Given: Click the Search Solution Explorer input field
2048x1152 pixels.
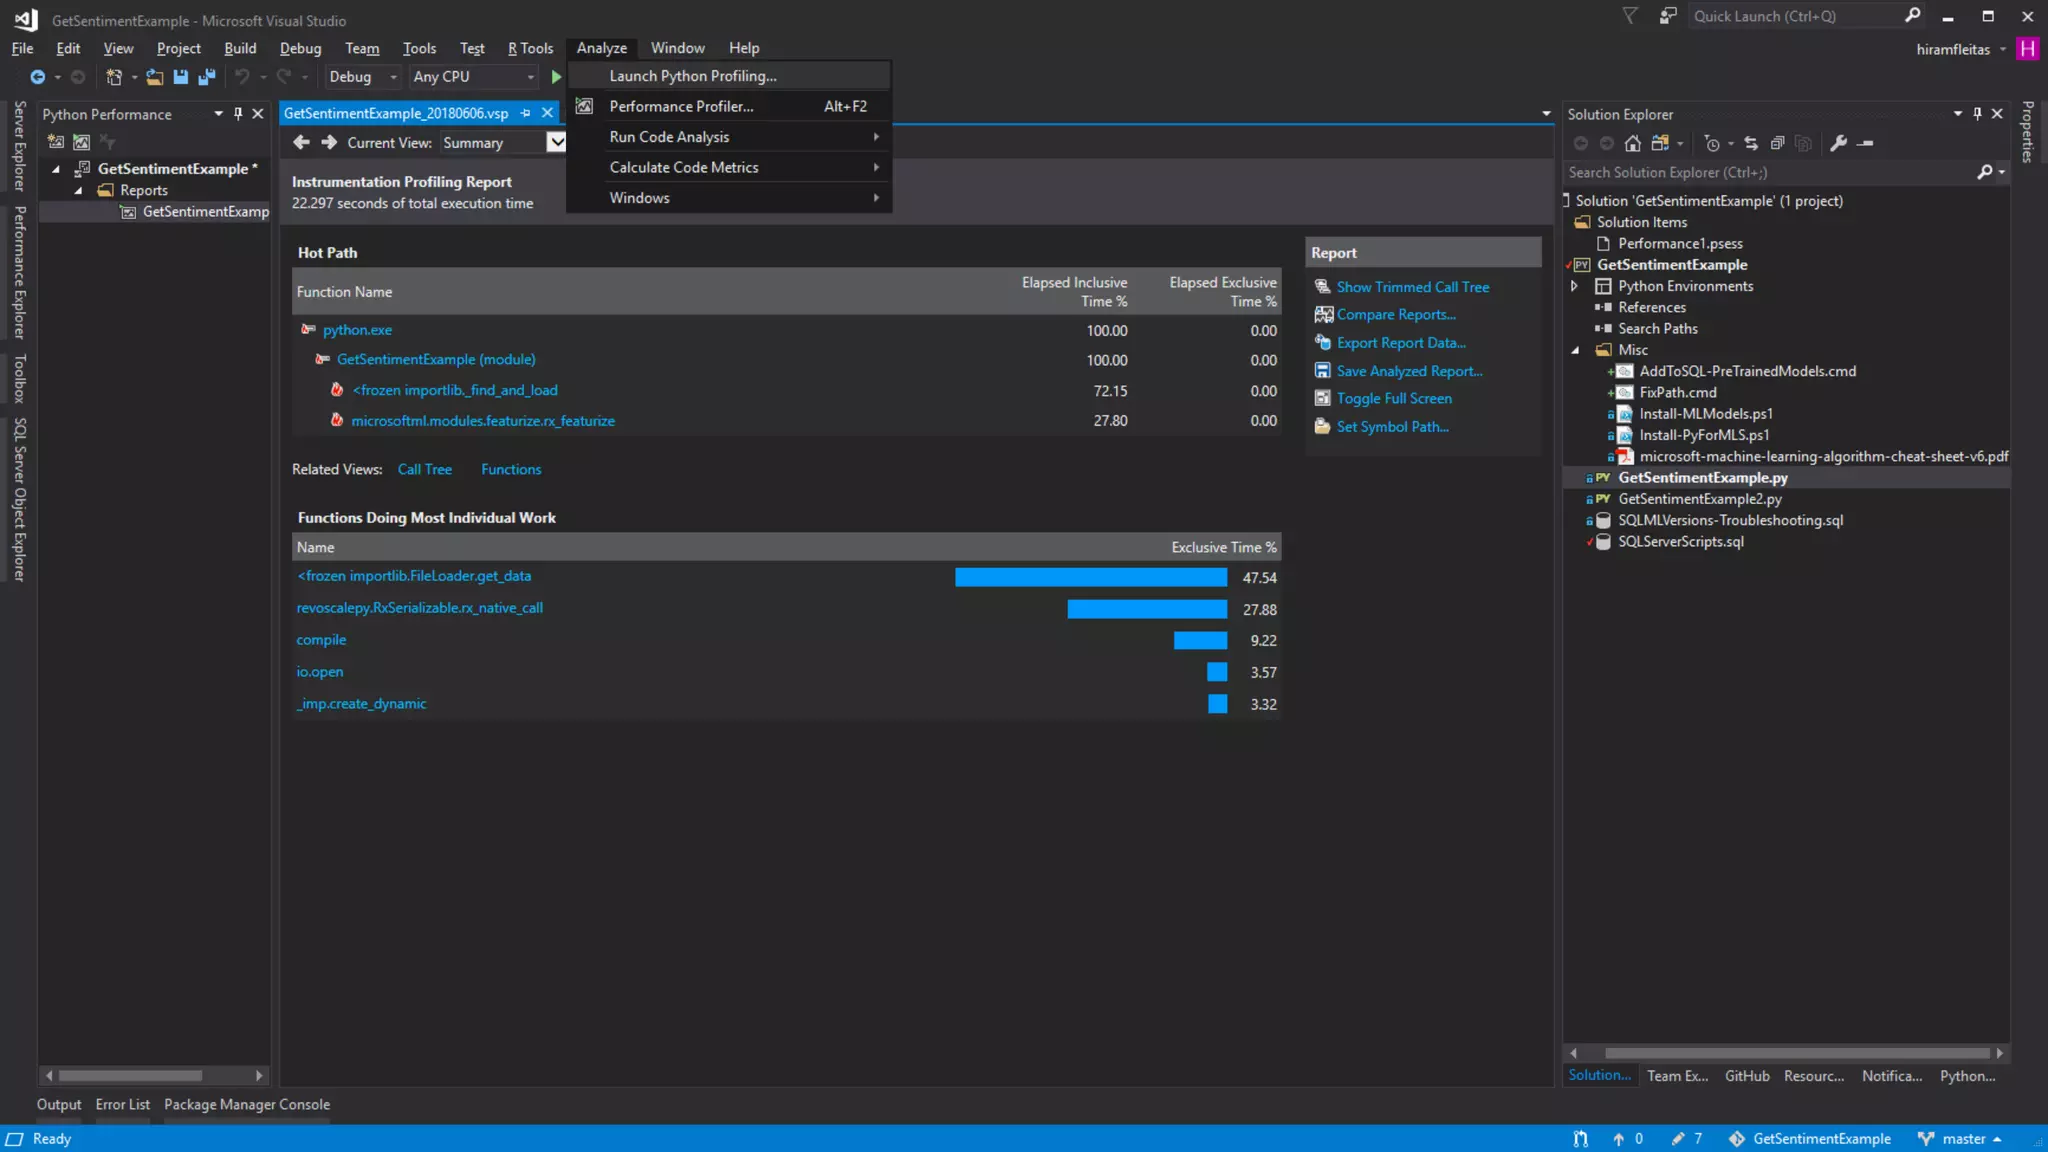Looking at the screenshot, I should pyautogui.click(x=1768, y=172).
